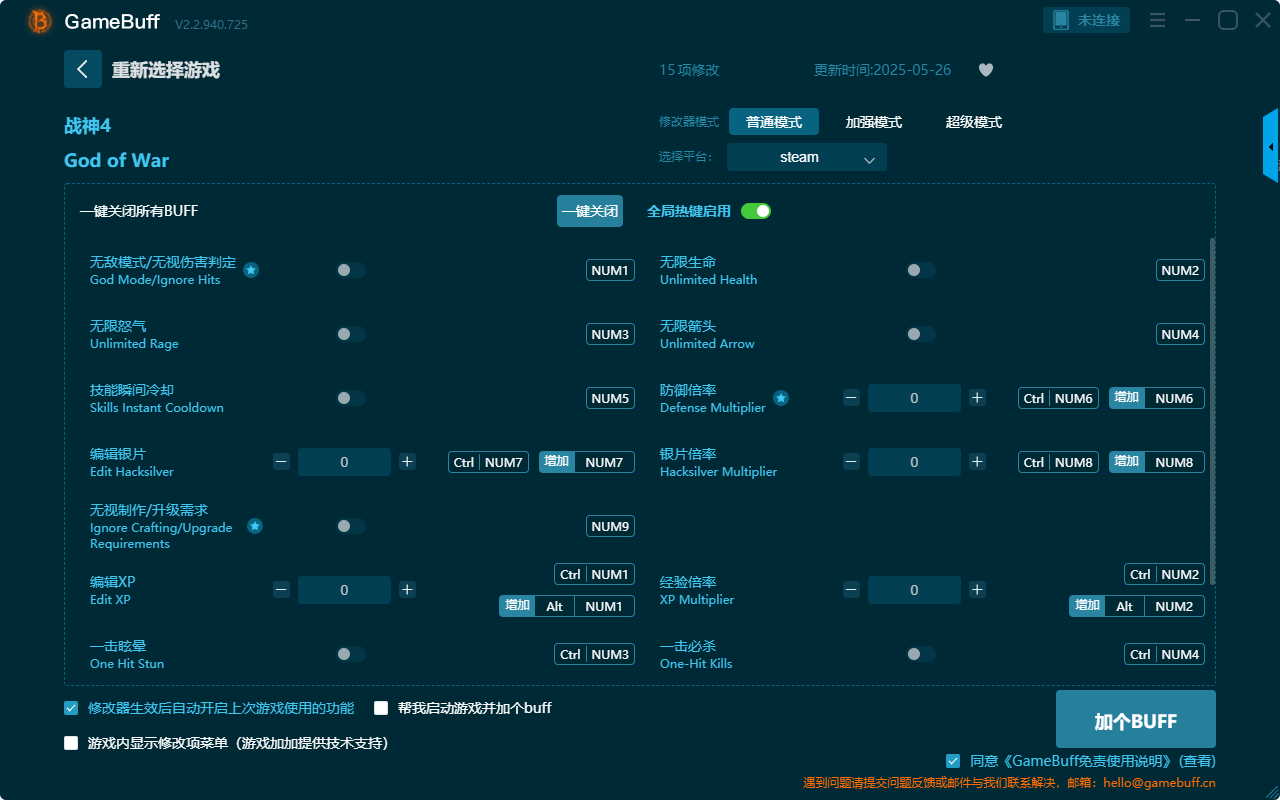Increase XP Multiplier with plus

[977, 590]
